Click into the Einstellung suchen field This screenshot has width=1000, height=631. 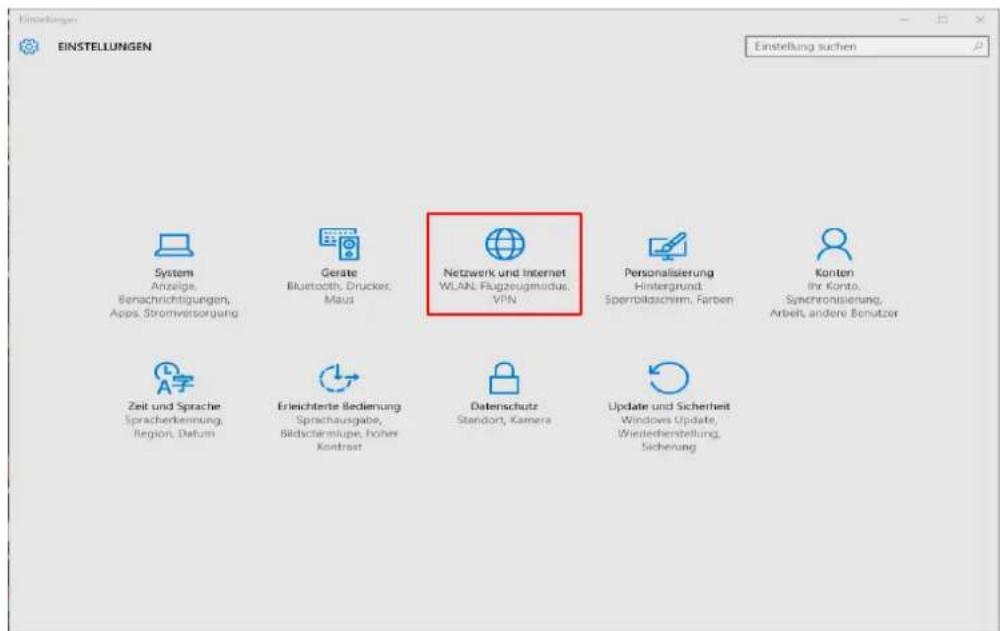tap(867, 47)
